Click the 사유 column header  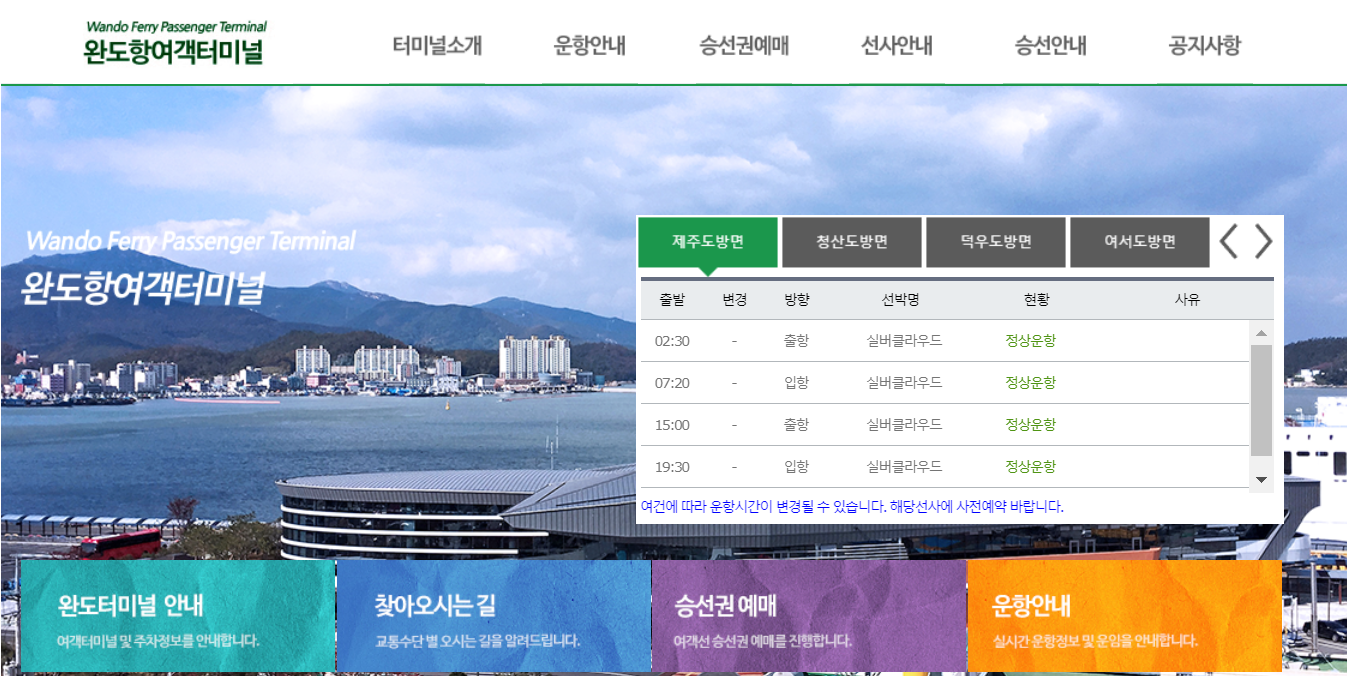tap(1187, 300)
